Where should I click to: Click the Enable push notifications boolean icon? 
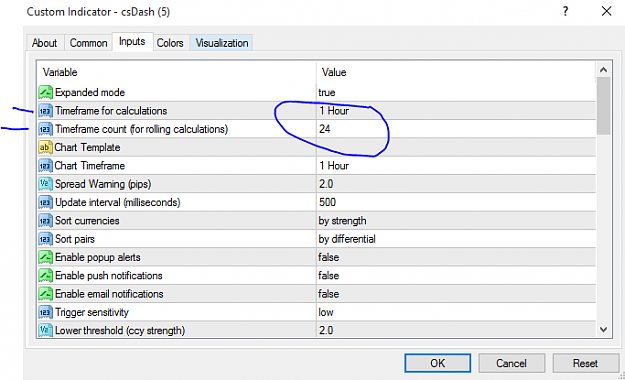[x=45, y=276]
